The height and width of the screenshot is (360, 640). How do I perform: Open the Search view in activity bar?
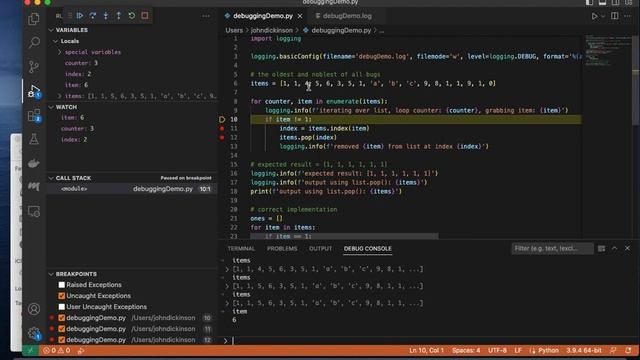click(34, 42)
